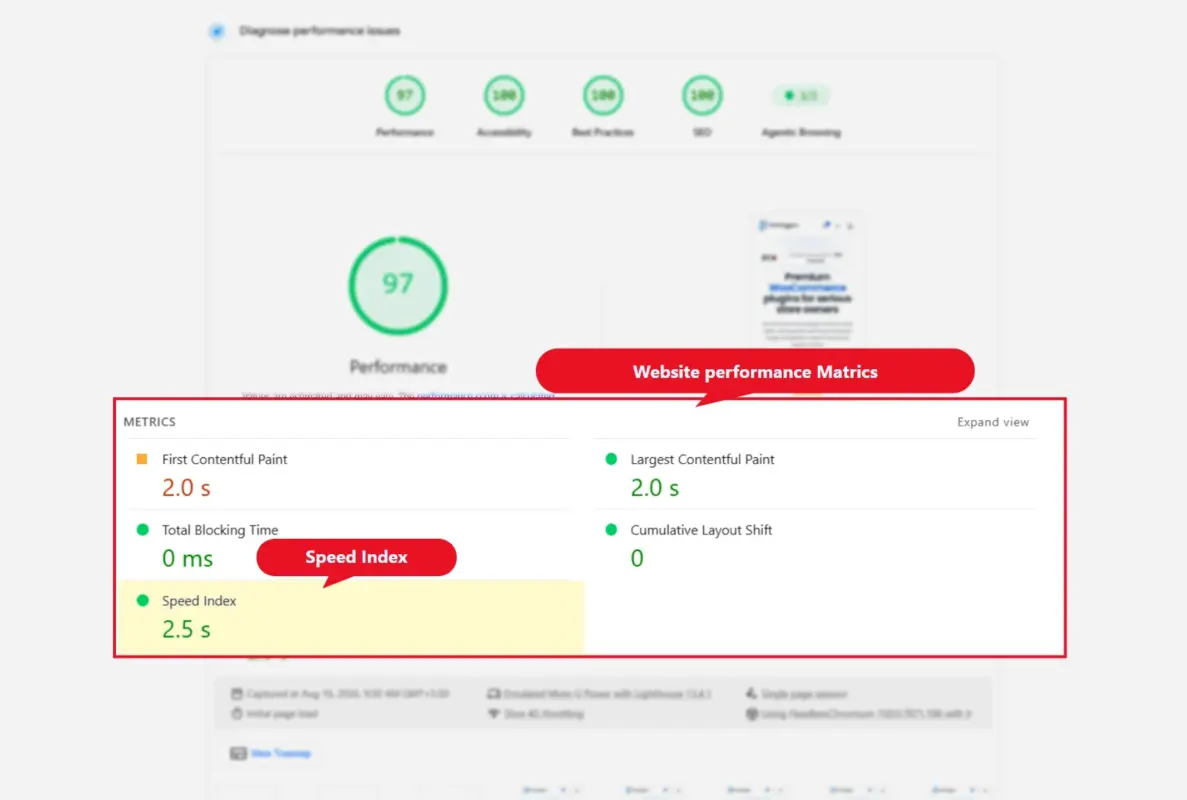Image resolution: width=1187 pixels, height=800 pixels.
Task: Click the View Treemap link
Action: click(x=280, y=753)
